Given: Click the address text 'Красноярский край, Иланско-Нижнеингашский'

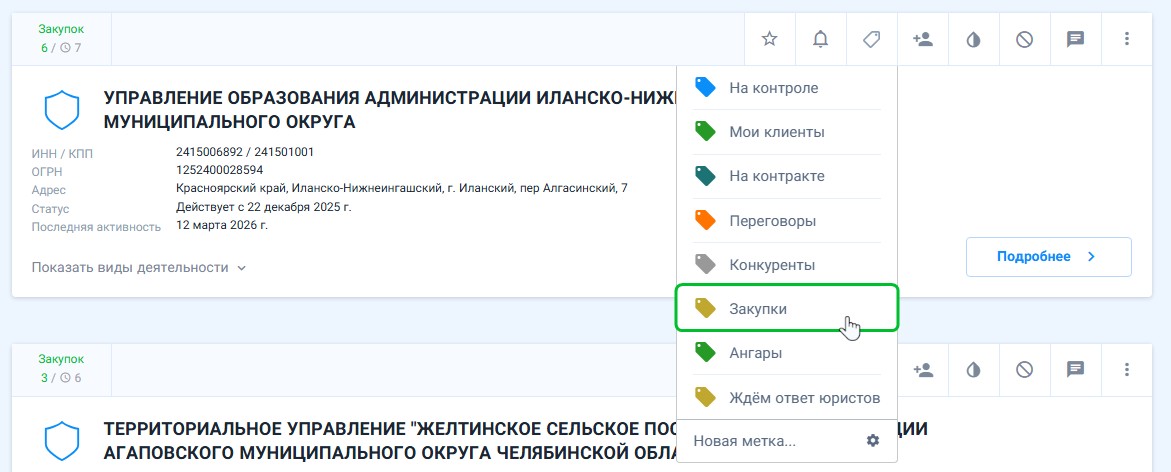Looking at the screenshot, I should coord(402,188).
